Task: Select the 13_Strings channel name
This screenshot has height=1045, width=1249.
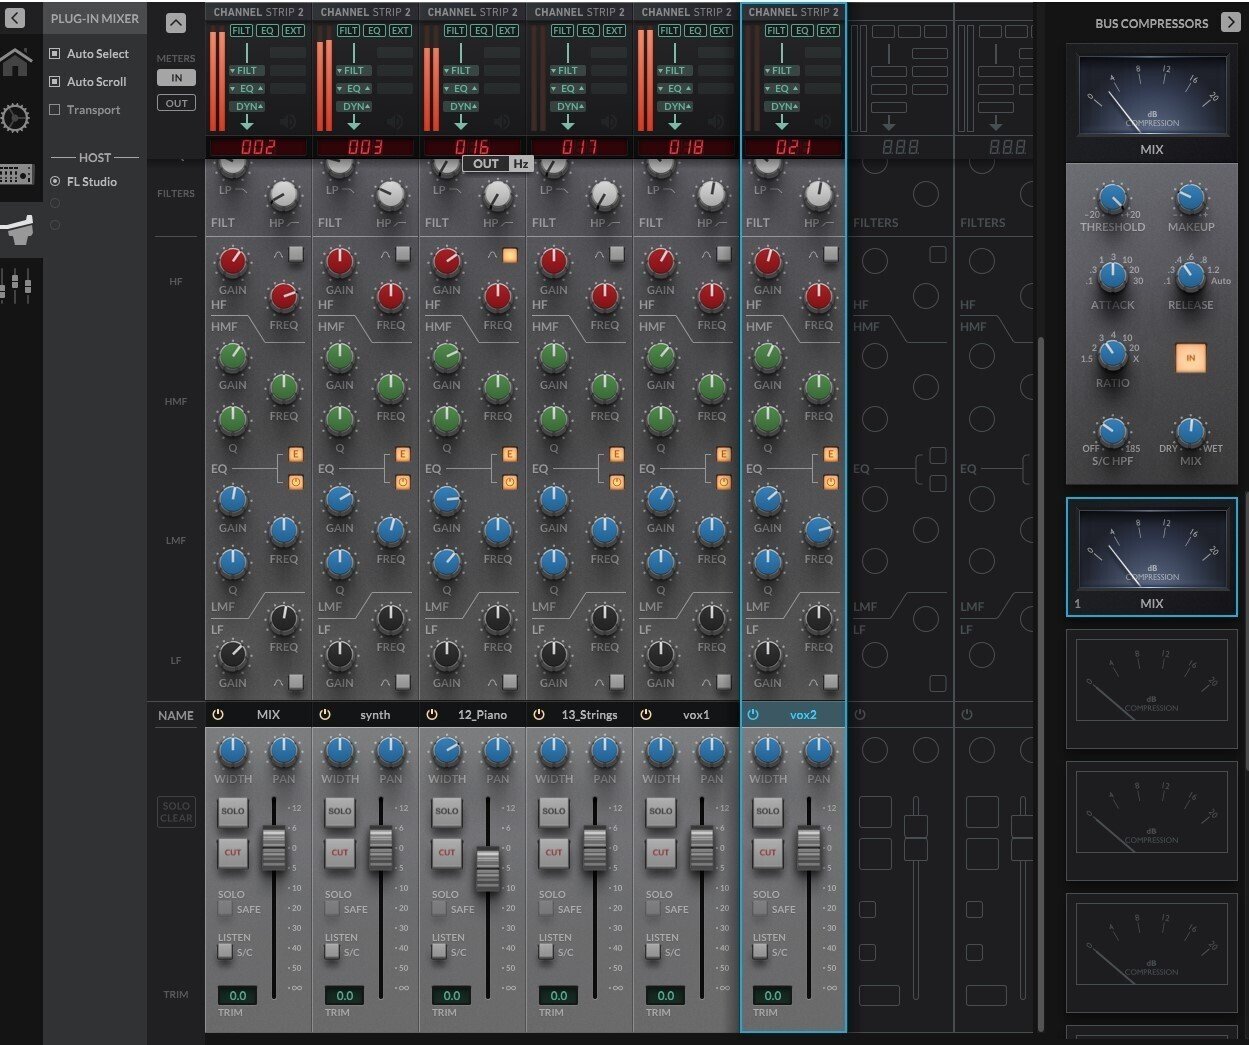Action: coord(589,715)
